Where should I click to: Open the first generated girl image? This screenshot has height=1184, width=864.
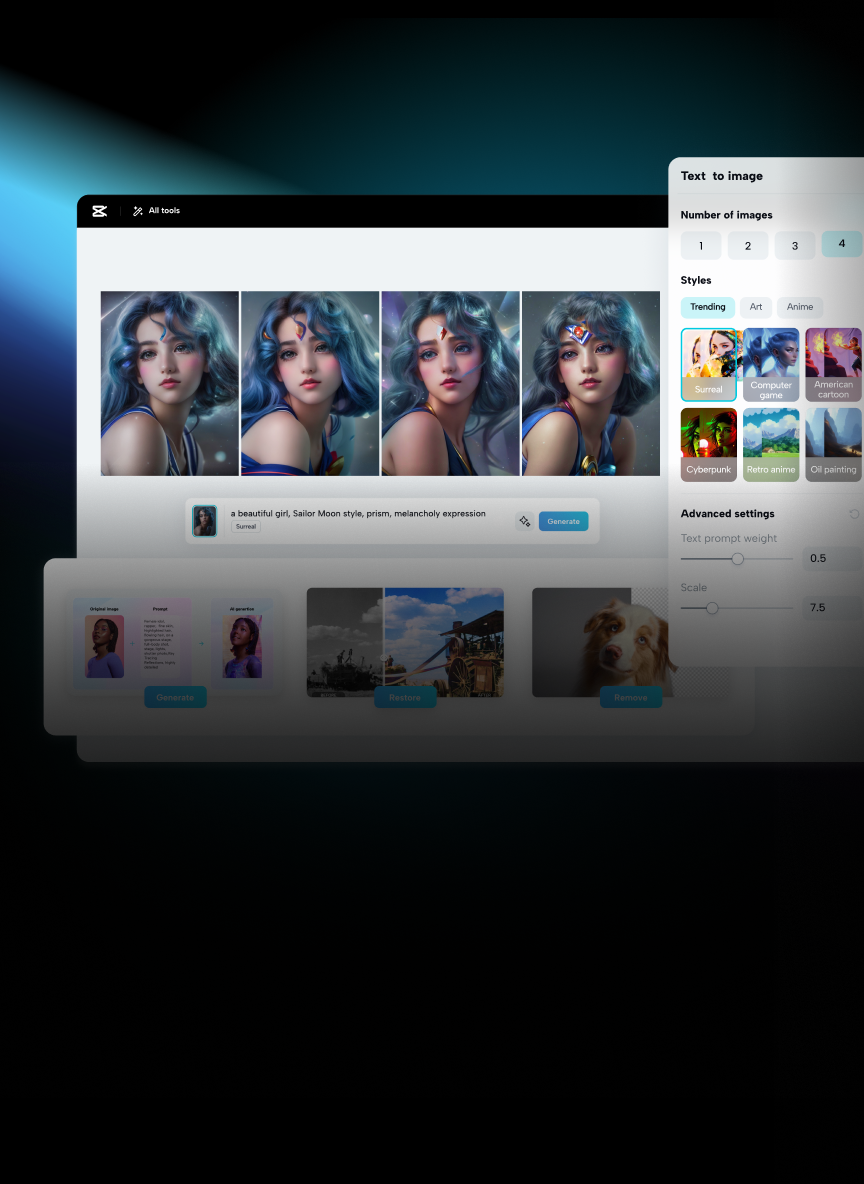(x=170, y=383)
